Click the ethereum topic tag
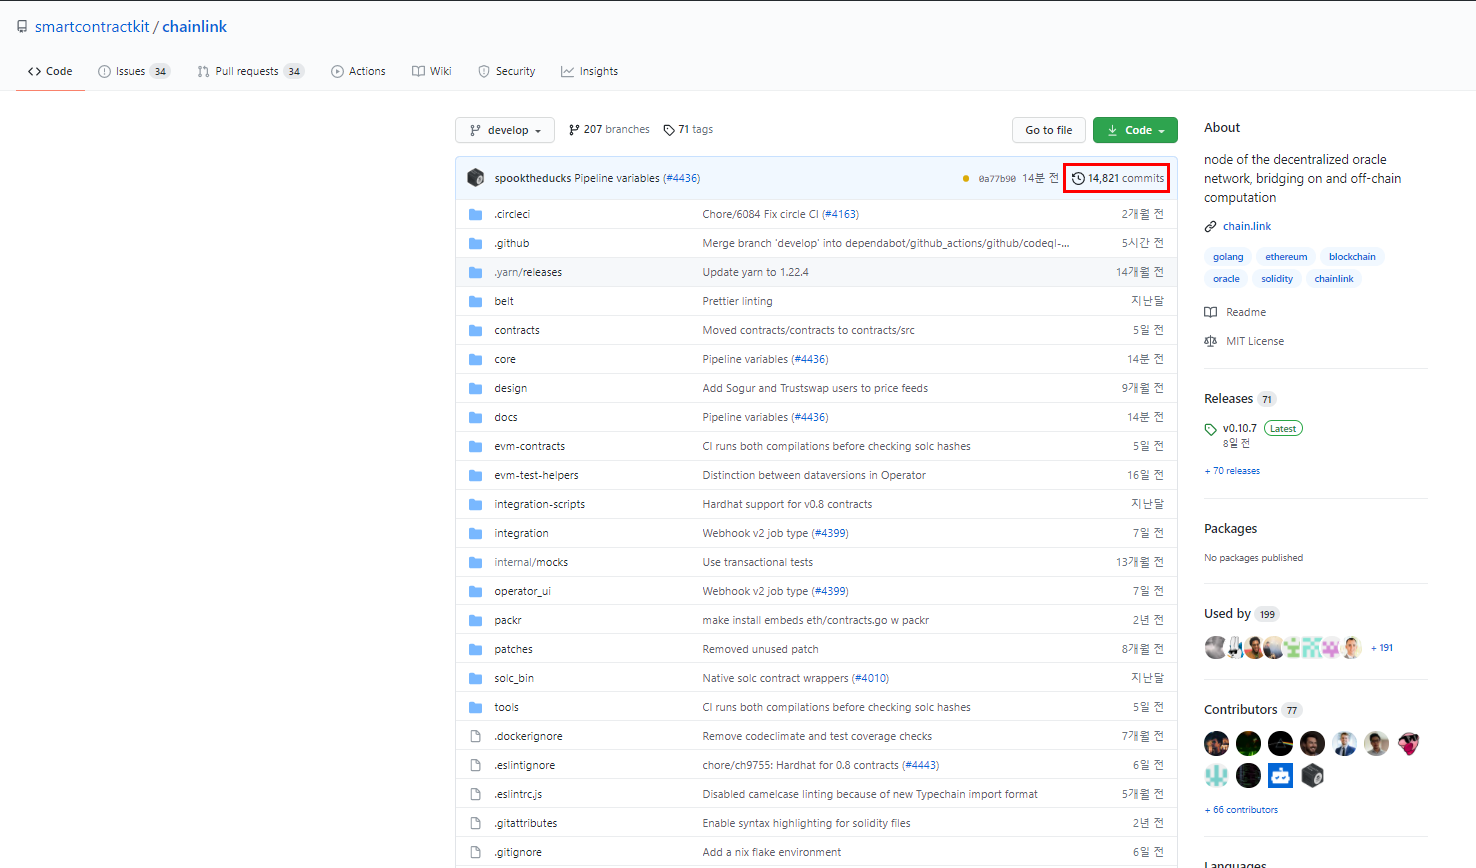1476x868 pixels. pyautogui.click(x=1286, y=257)
